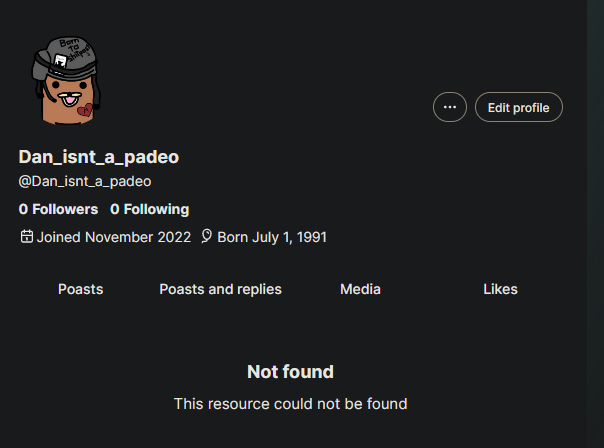Switch to the Poasts and replies tab

tap(220, 289)
